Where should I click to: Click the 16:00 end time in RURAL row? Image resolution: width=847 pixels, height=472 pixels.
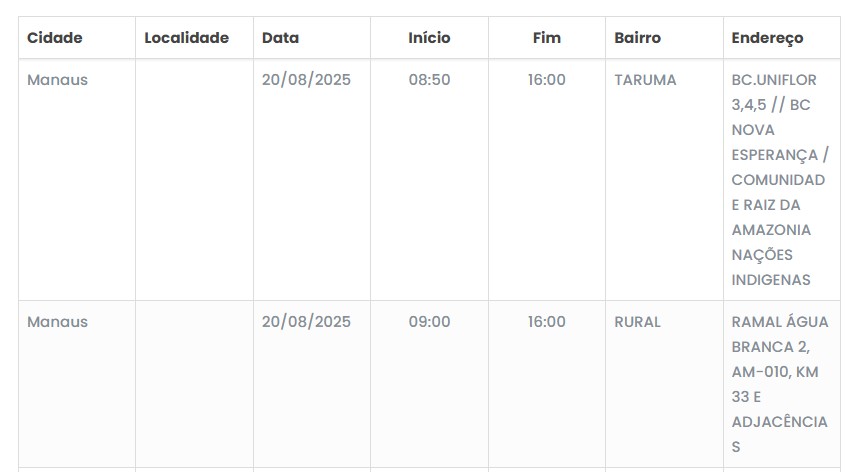point(547,322)
